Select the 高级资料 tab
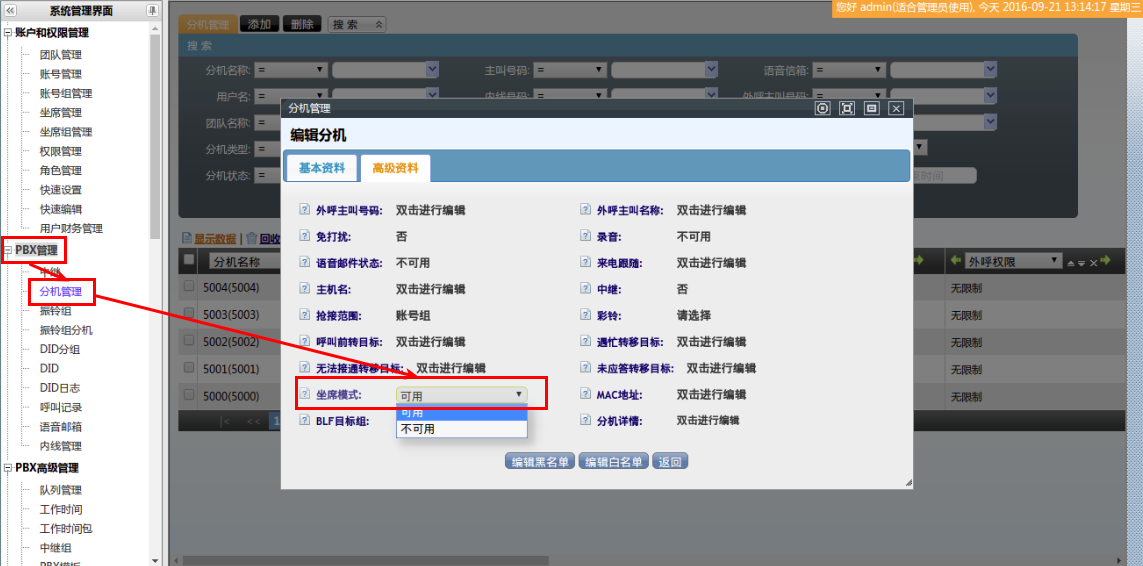Image resolution: width=1143 pixels, height=566 pixels. [x=395, y=168]
